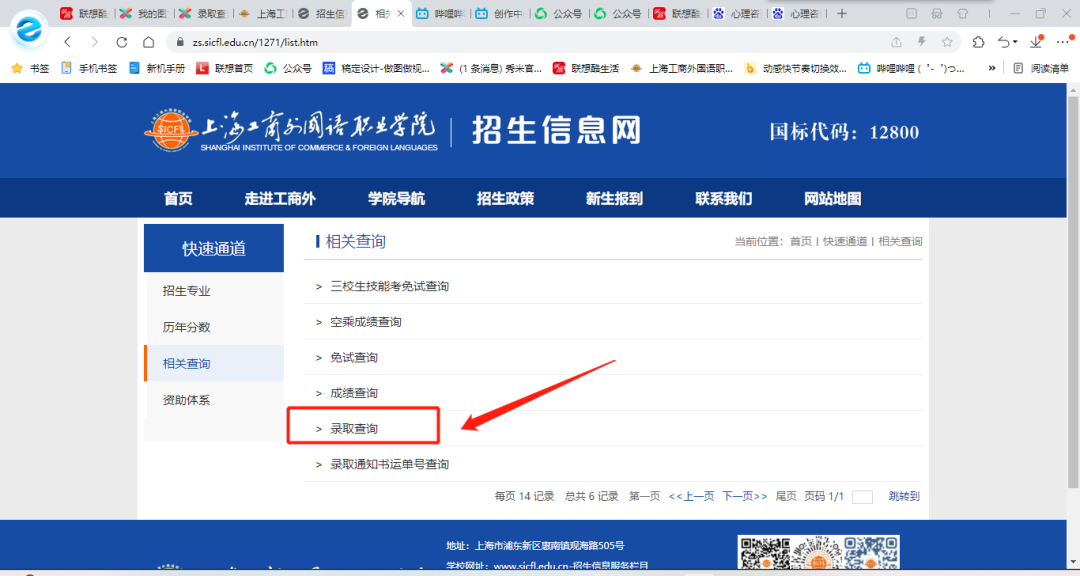Click the browser home icon

148,43
